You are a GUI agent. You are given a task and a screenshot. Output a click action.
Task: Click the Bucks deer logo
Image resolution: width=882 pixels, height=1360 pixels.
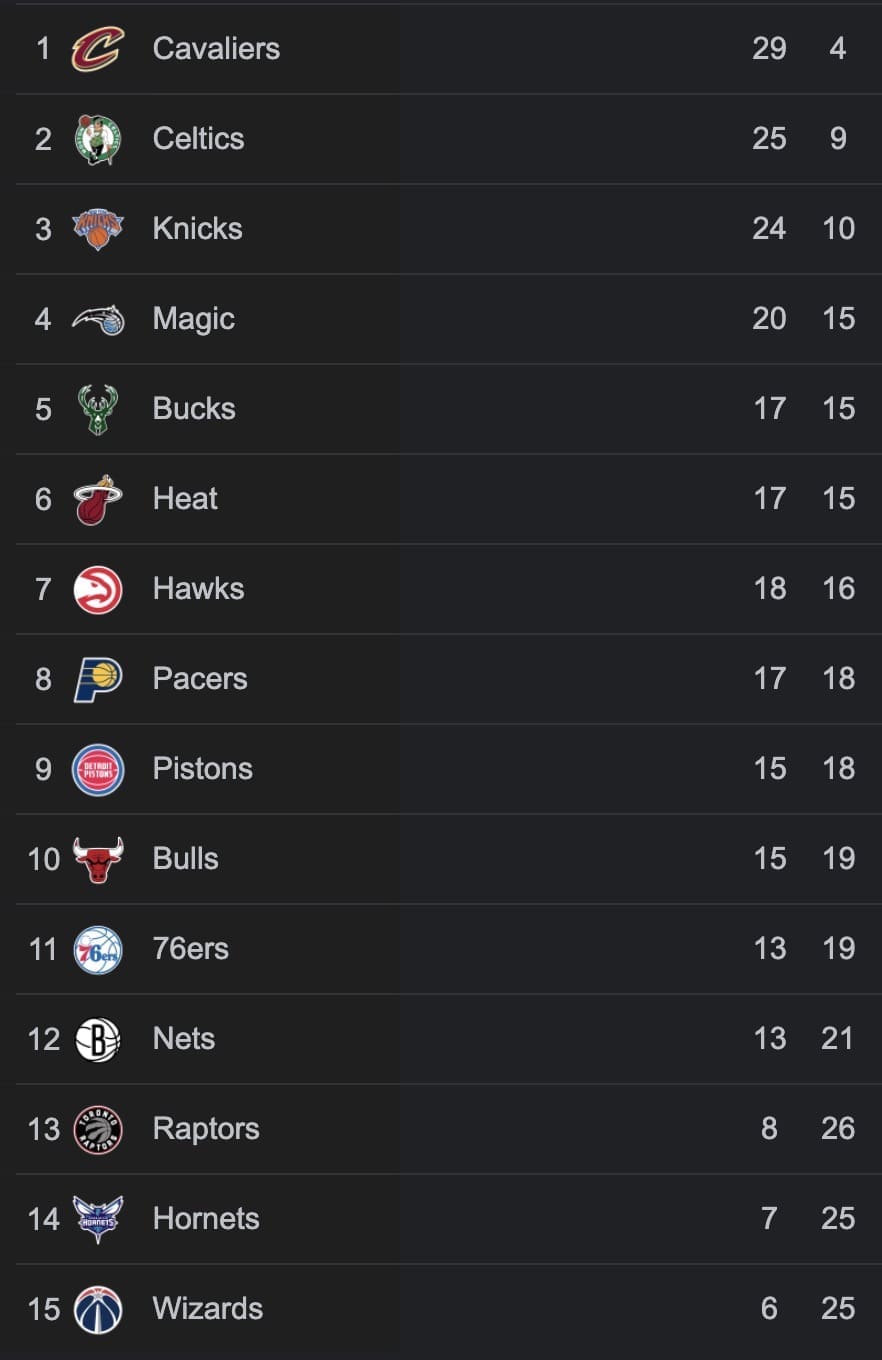click(98, 409)
